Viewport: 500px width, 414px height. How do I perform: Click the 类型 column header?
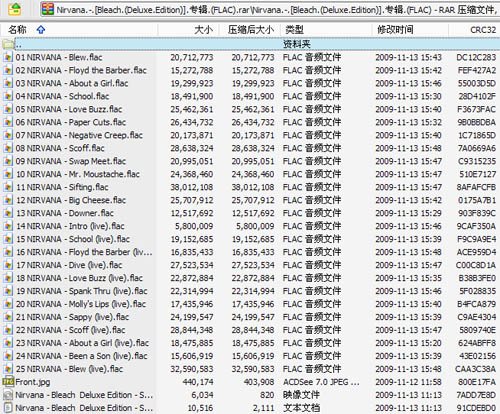(294, 30)
